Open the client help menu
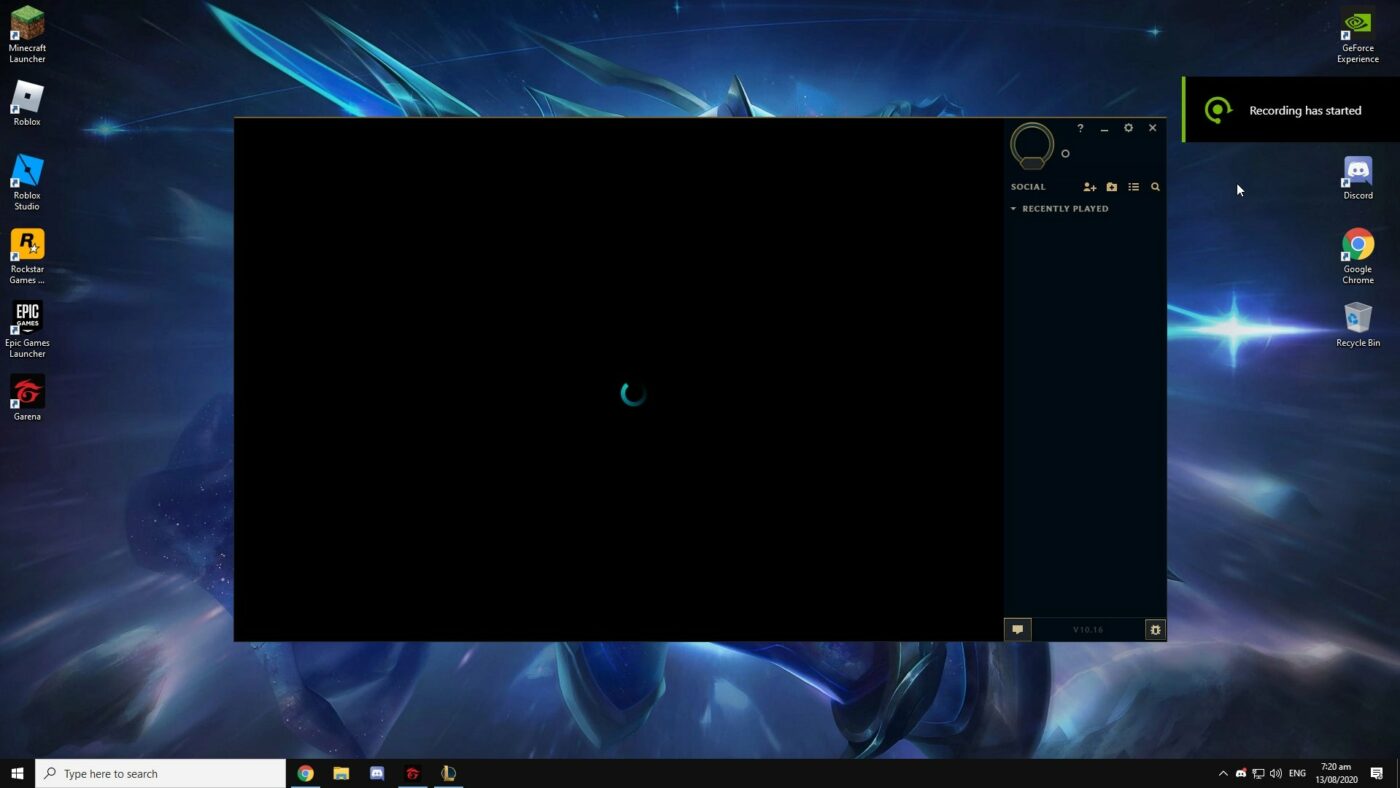This screenshot has width=1400, height=788. (1080, 128)
